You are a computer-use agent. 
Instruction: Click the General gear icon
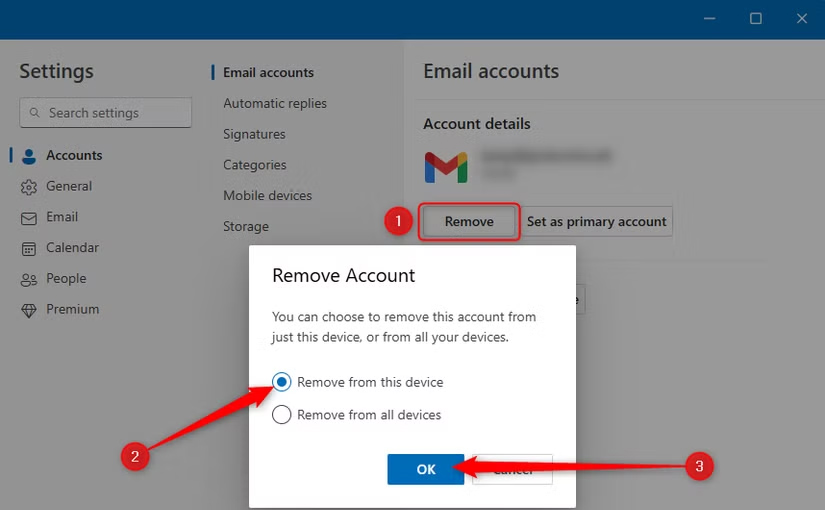click(29, 187)
